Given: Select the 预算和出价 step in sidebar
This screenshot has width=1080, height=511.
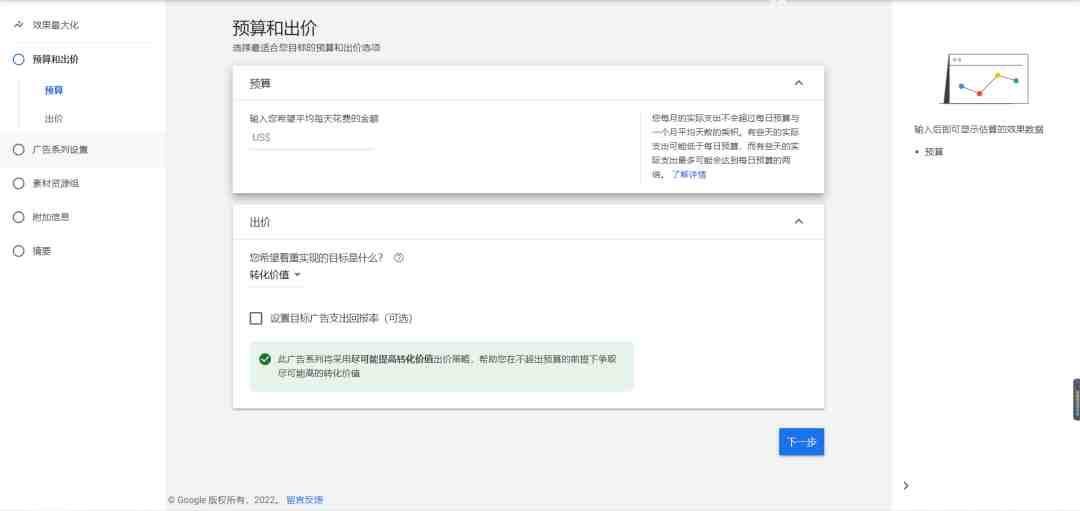Looking at the screenshot, I should pos(55,59).
